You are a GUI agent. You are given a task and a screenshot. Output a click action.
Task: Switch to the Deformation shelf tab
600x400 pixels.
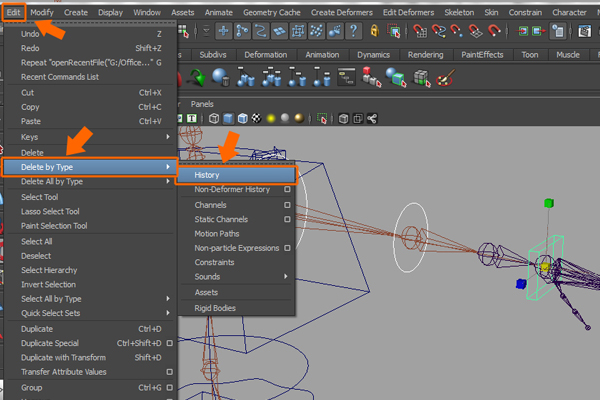pos(266,55)
